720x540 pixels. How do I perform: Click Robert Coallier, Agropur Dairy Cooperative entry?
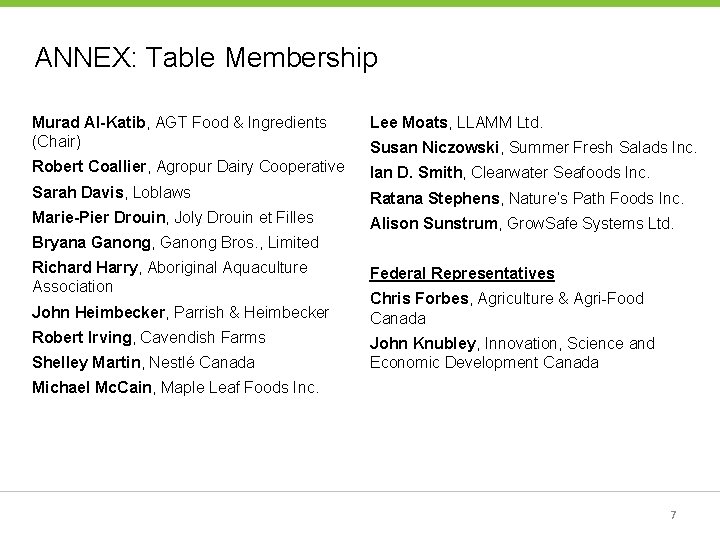click(x=188, y=167)
